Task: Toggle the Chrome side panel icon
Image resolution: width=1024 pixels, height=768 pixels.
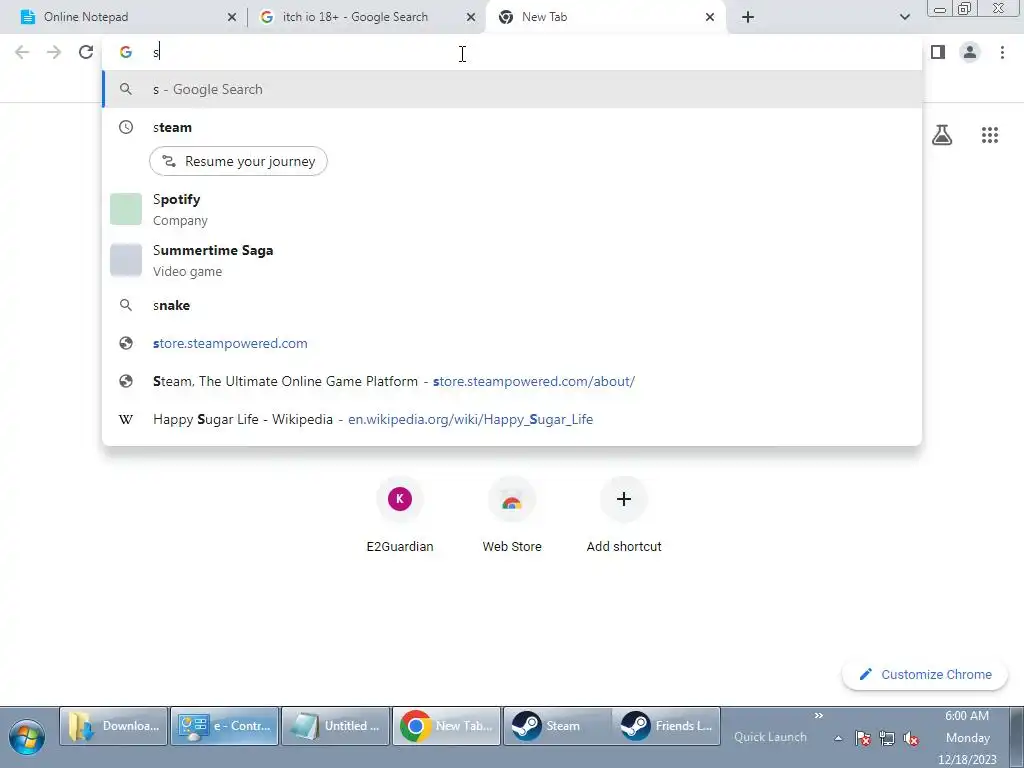Action: click(x=938, y=52)
